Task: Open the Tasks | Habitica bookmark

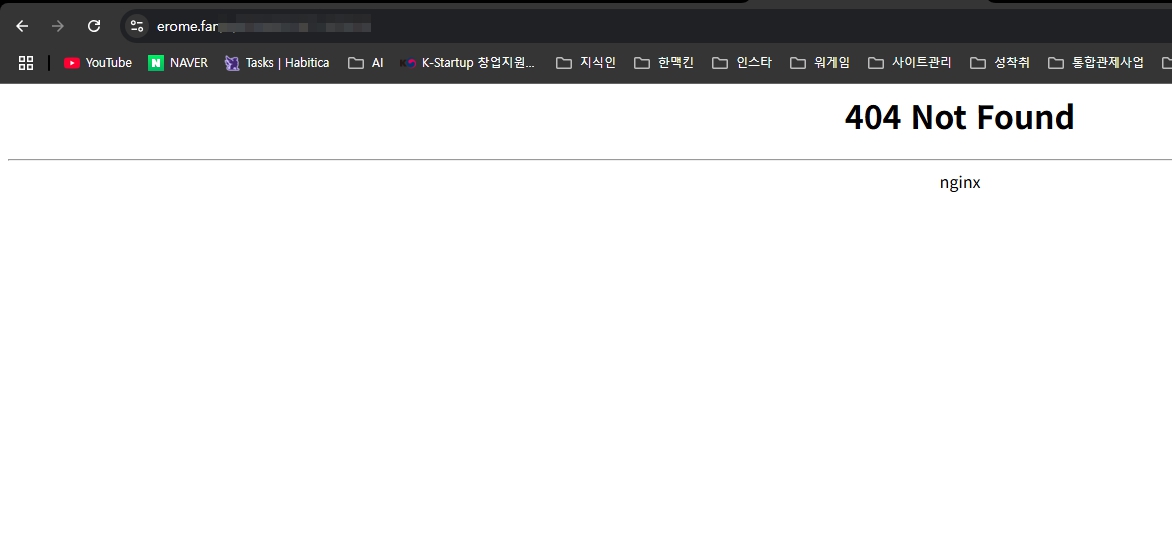Action: click(x=277, y=63)
